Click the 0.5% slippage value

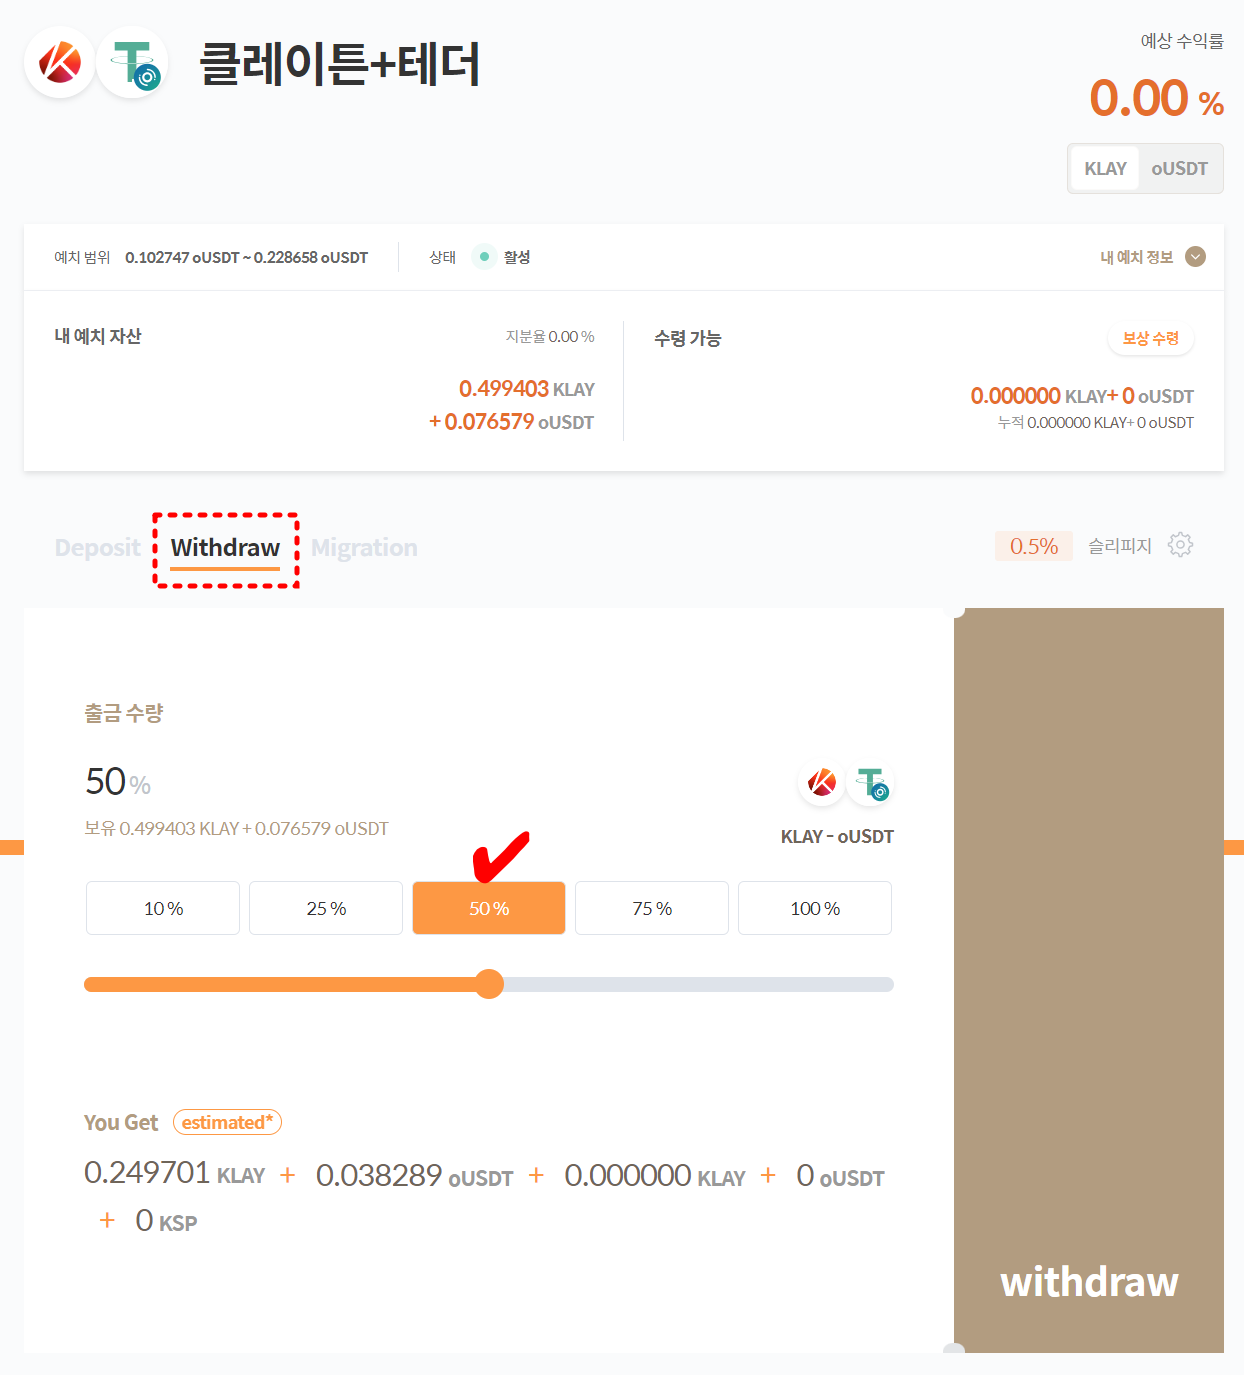coord(1034,546)
